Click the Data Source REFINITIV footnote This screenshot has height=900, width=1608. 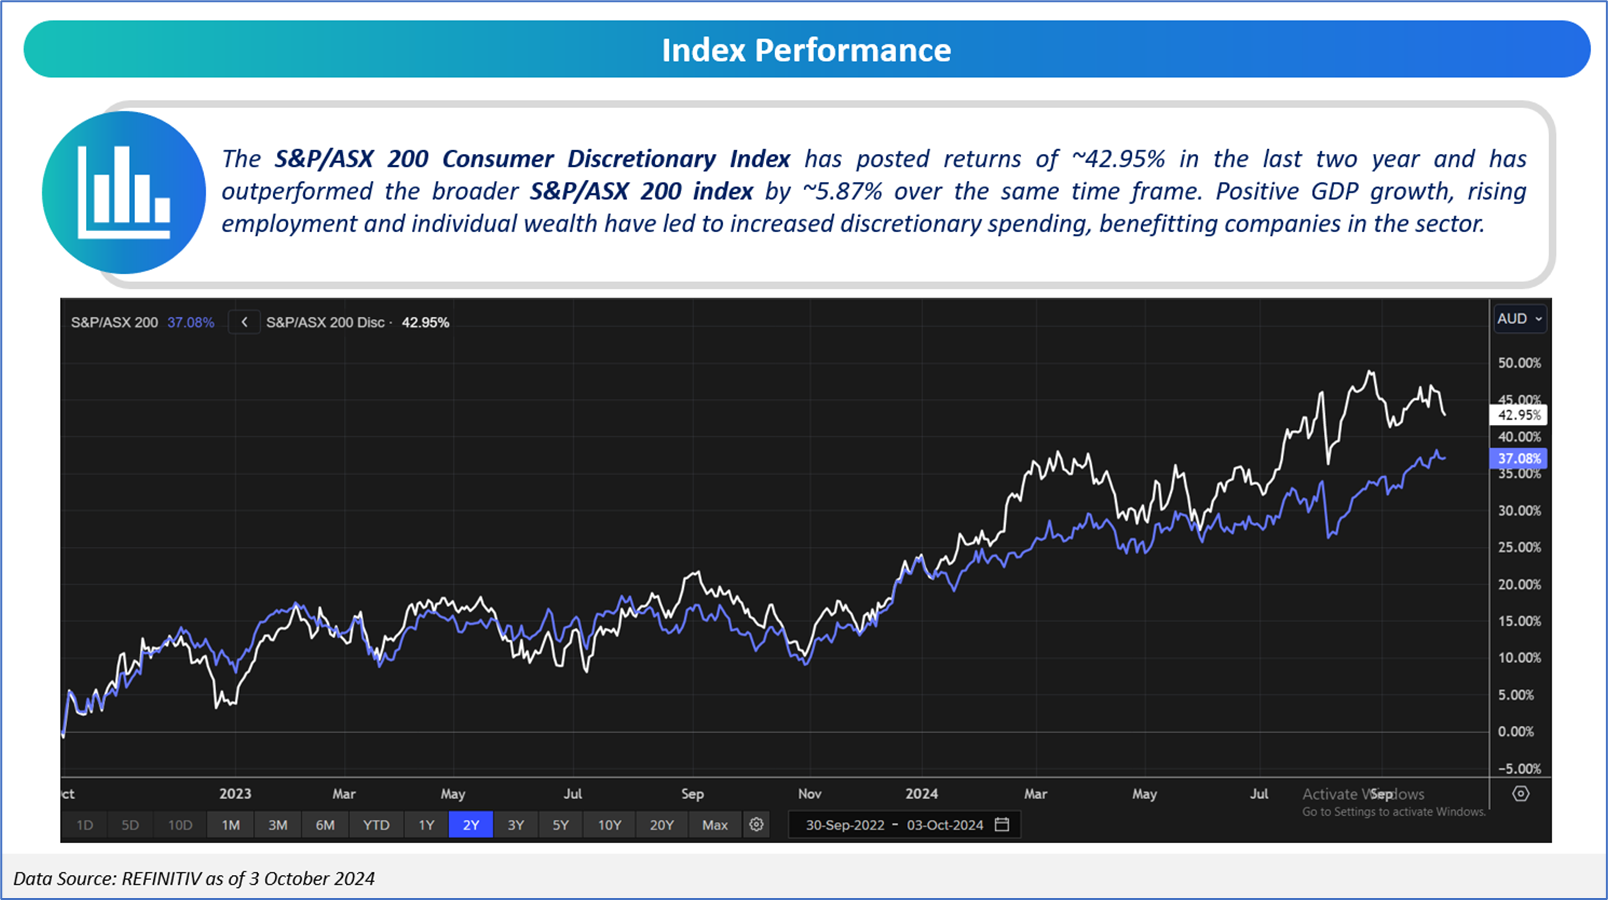[194, 879]
